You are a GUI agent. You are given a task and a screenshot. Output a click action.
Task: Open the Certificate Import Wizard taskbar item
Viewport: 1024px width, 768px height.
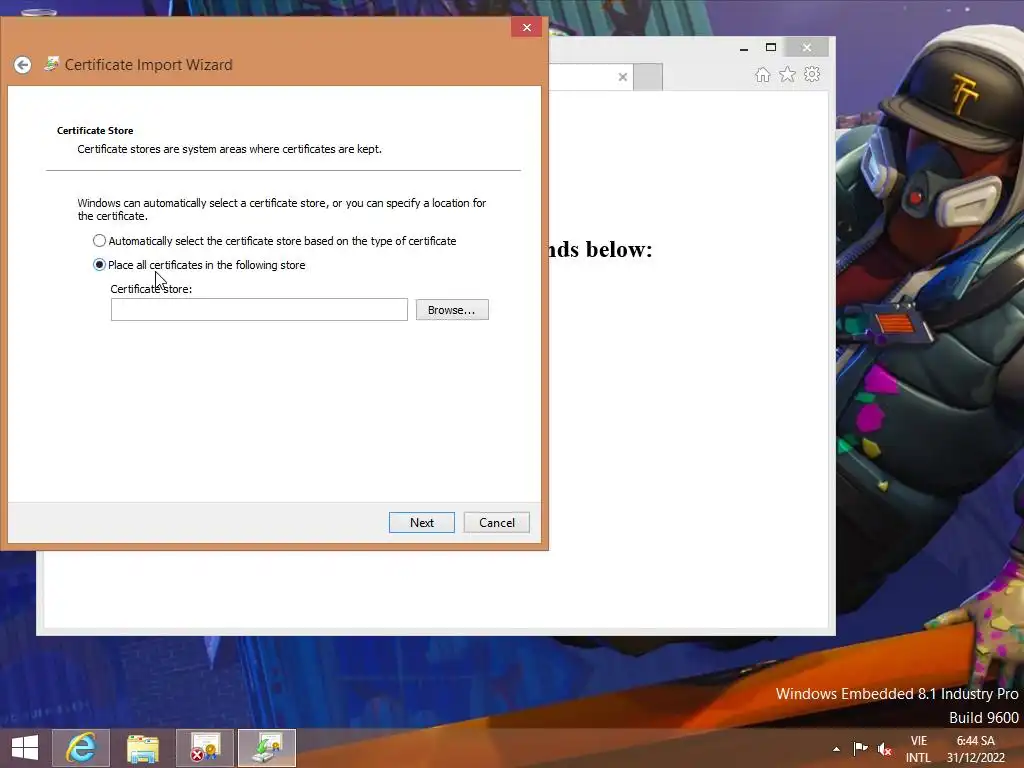coord(266,748)
